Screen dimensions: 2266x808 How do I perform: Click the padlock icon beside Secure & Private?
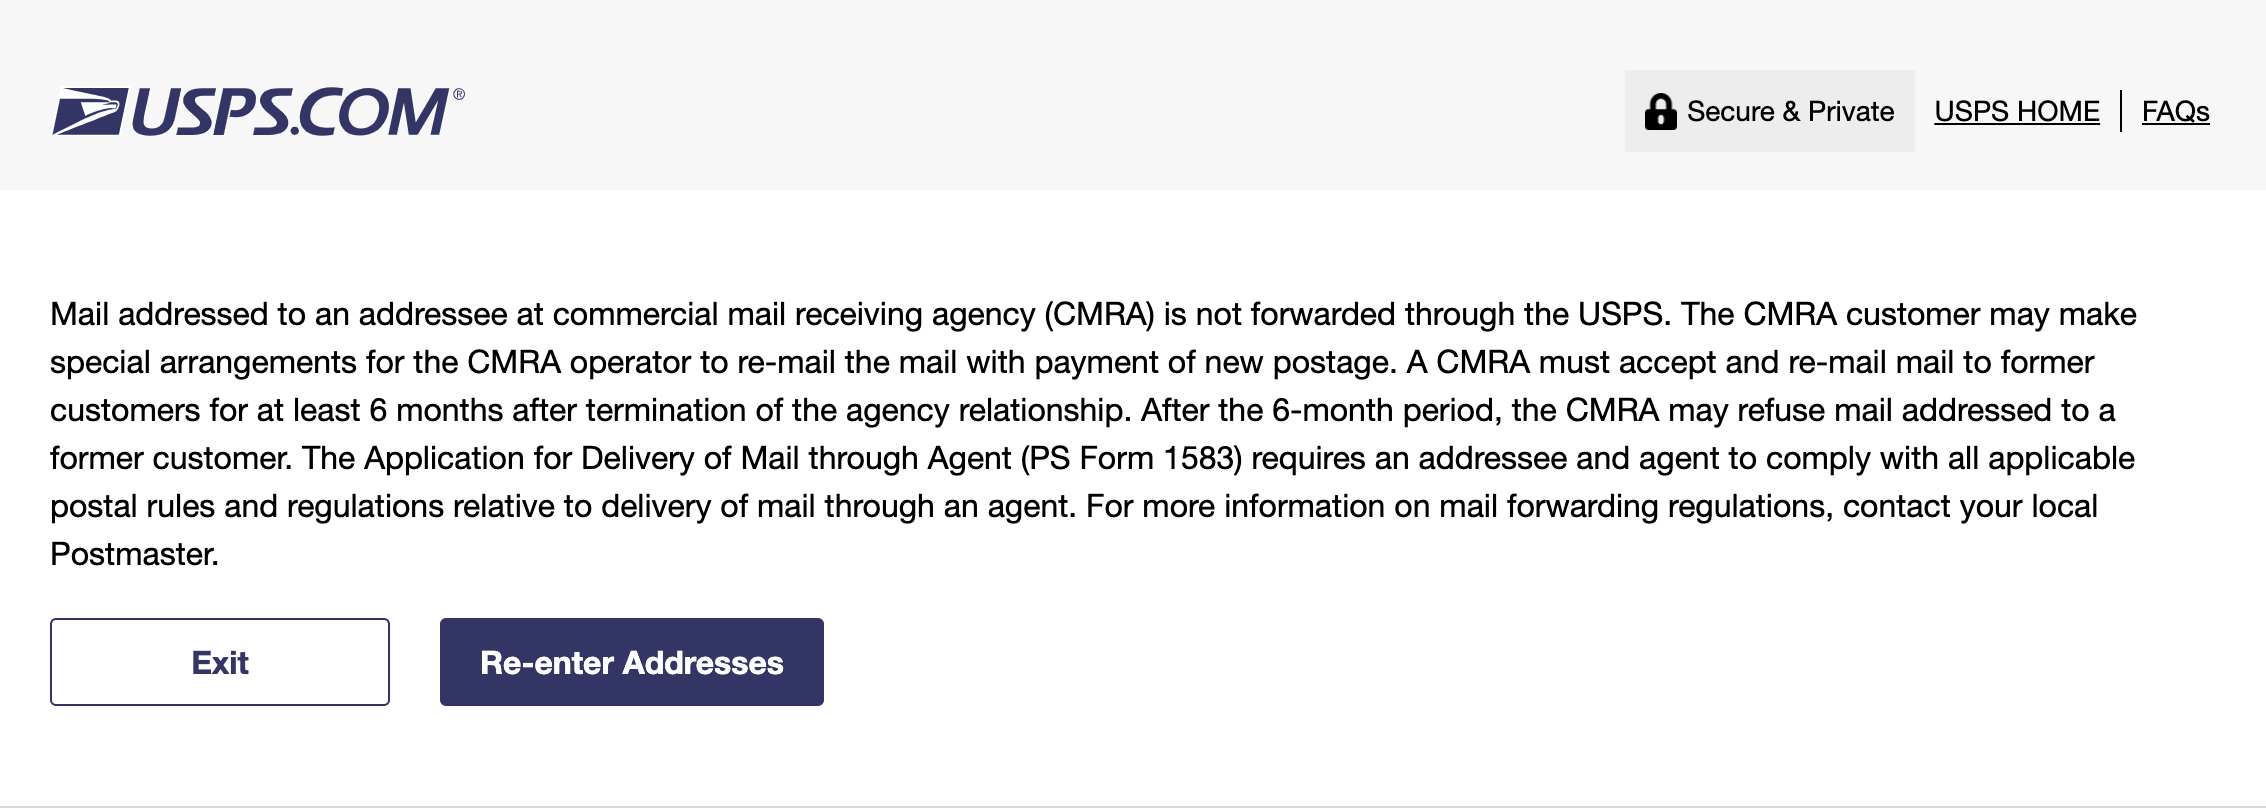[x=1660, y=112]
